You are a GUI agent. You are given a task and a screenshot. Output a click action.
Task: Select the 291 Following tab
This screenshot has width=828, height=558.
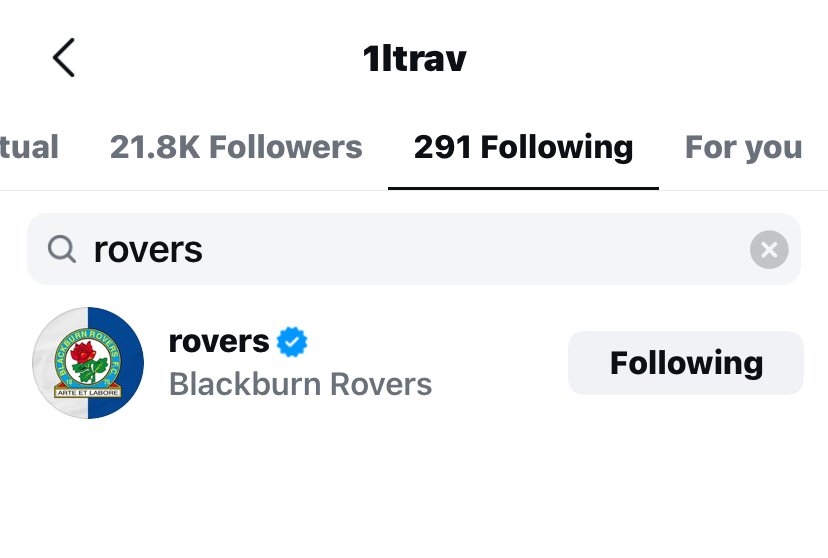click(x=523, y=147)
